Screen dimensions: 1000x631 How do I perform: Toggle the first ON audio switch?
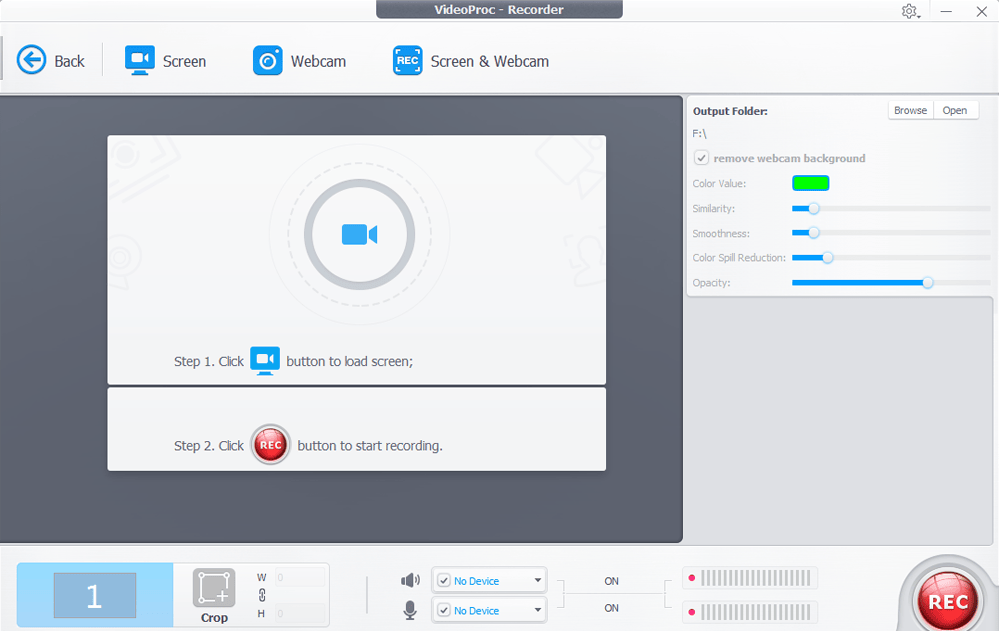611,580
